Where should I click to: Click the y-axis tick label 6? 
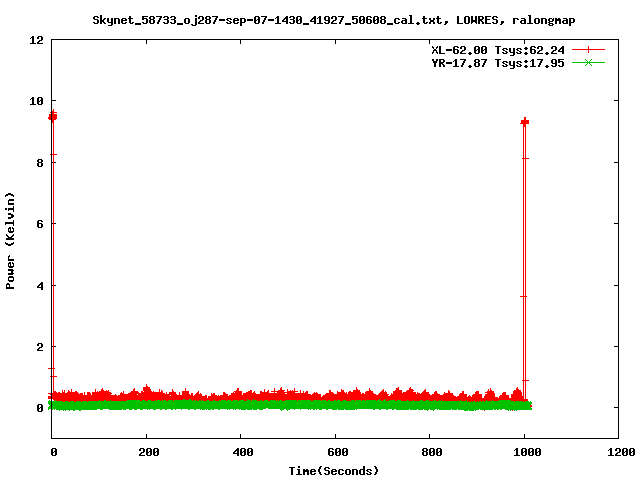pos(40,224)
